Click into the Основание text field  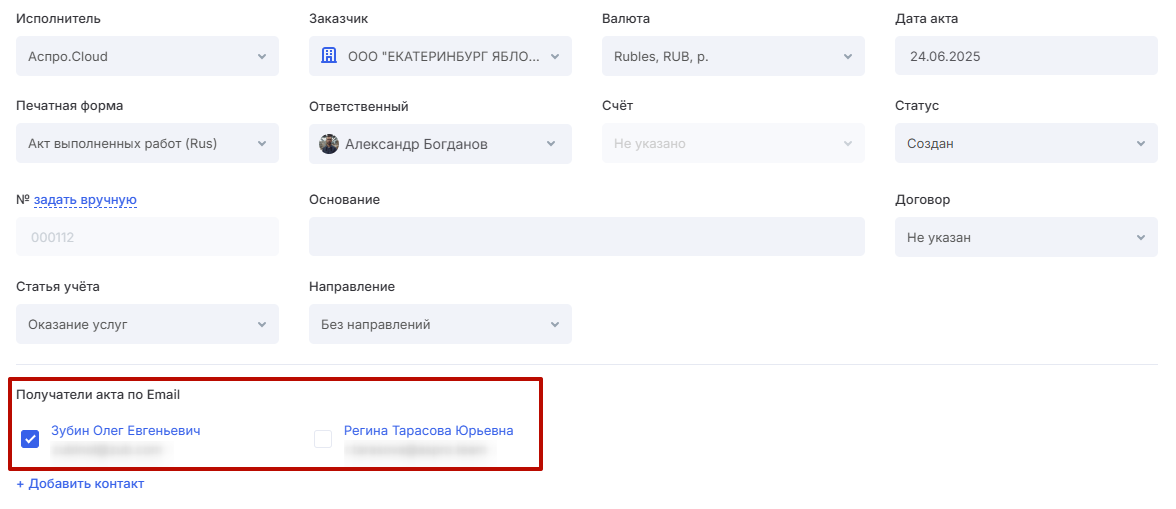click(586, 238)
